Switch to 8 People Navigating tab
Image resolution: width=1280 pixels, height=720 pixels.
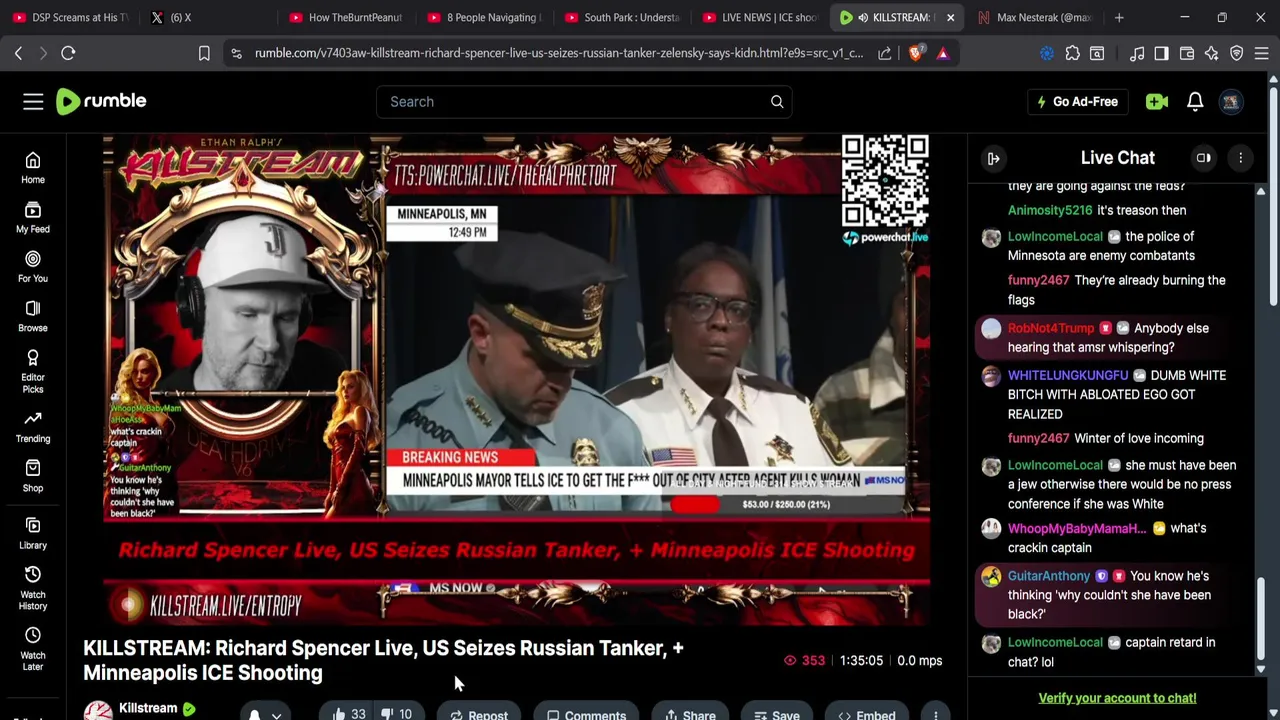tap(485, 17)
